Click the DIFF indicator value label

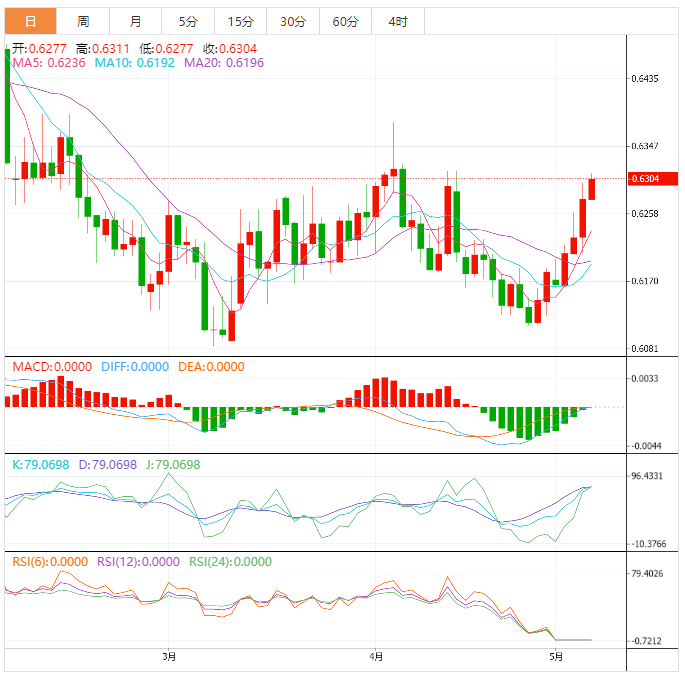[134, 367]
